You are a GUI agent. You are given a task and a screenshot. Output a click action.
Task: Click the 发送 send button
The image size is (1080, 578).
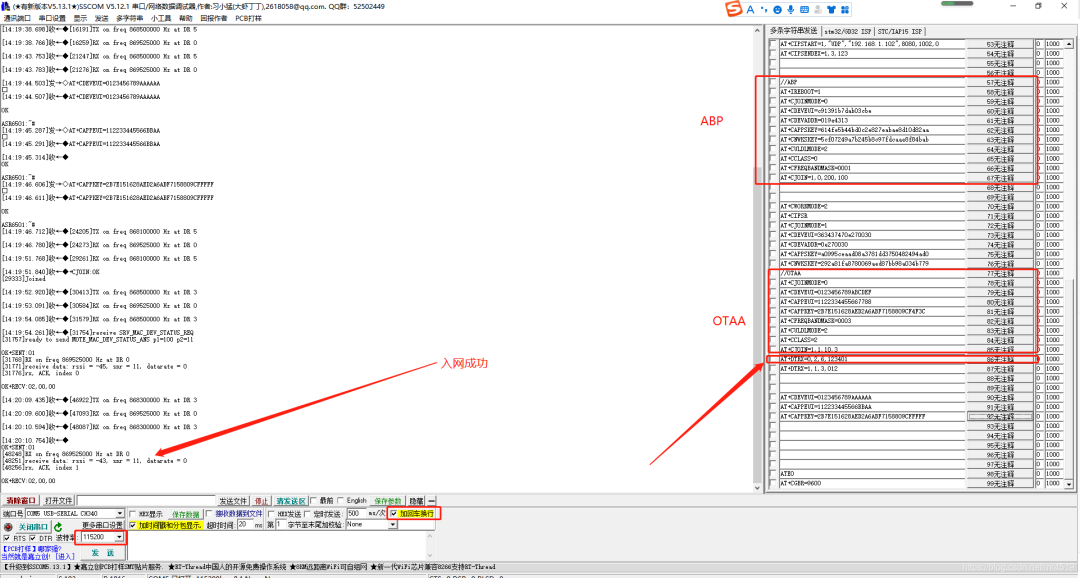[103, 553]
